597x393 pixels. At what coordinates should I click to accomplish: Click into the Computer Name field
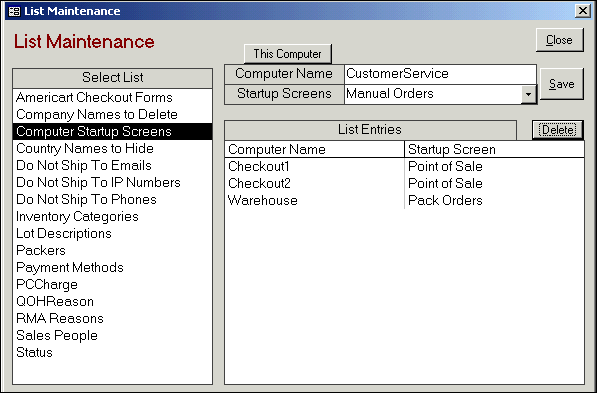click(441, 74)
